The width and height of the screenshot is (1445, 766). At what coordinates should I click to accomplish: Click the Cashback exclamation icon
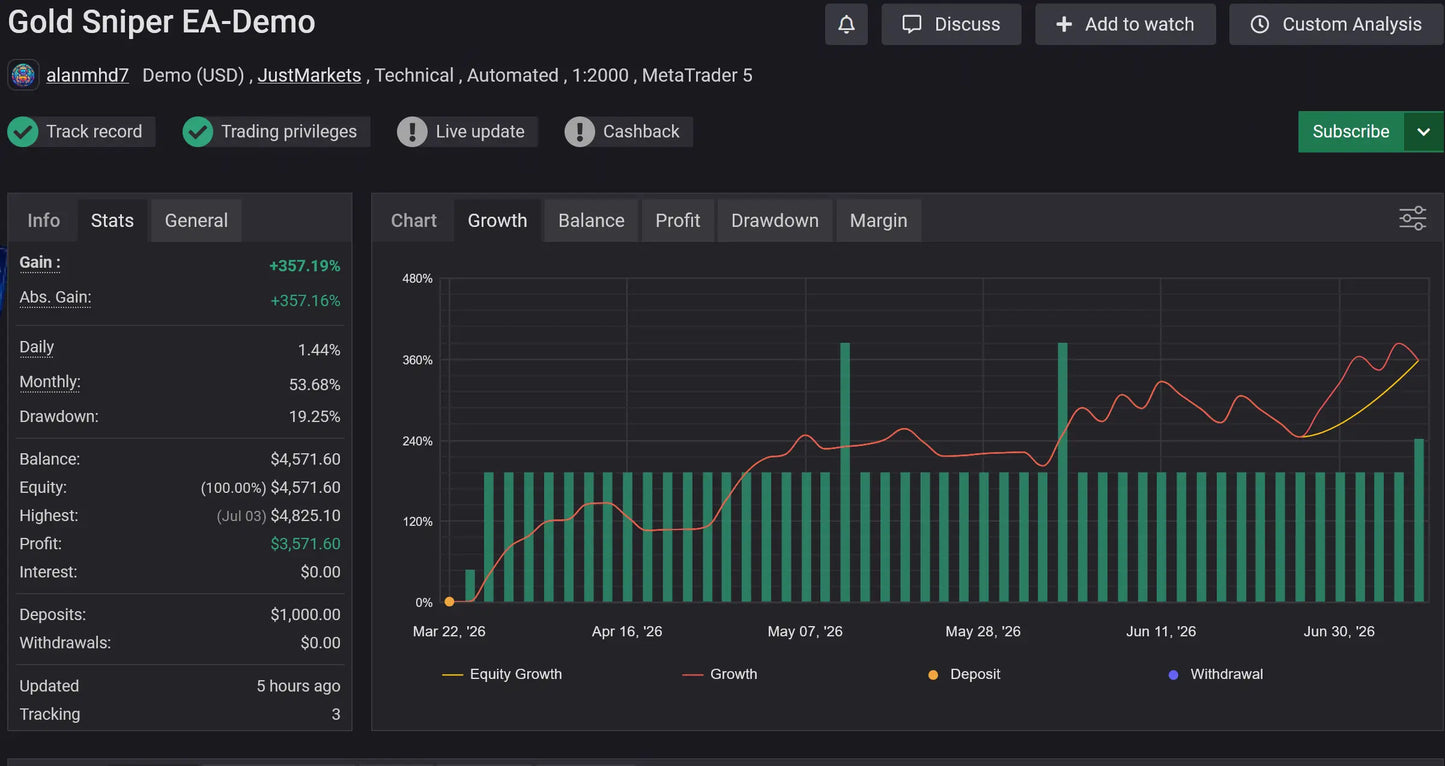[x=580, y=132]
